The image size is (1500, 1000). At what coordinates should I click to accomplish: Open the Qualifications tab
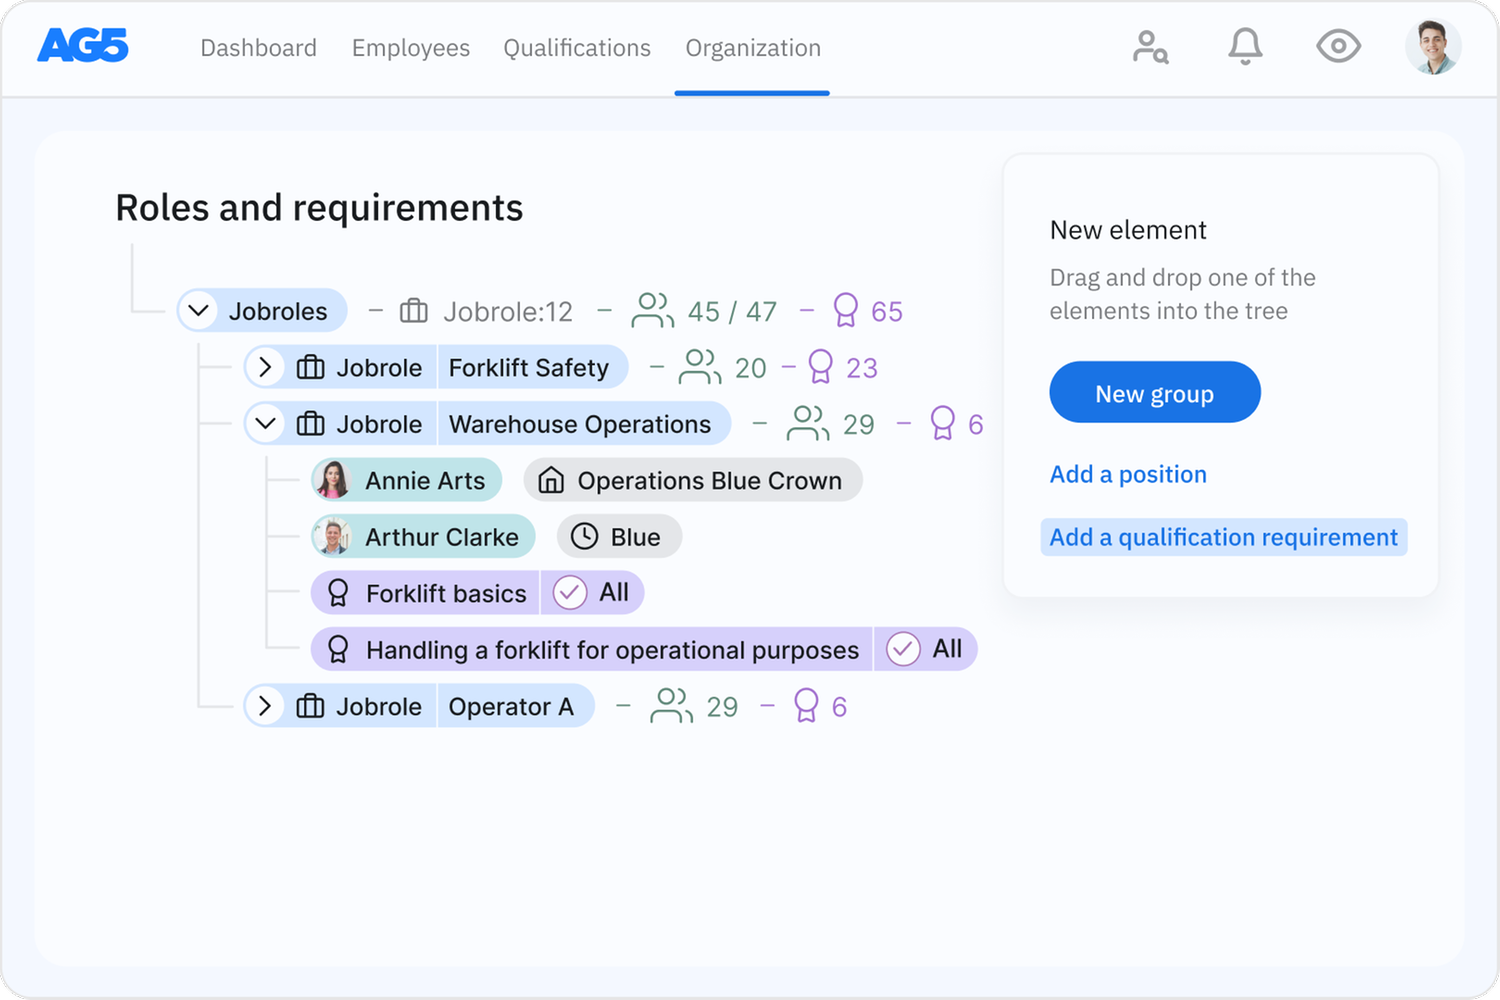tap(577, 48)
